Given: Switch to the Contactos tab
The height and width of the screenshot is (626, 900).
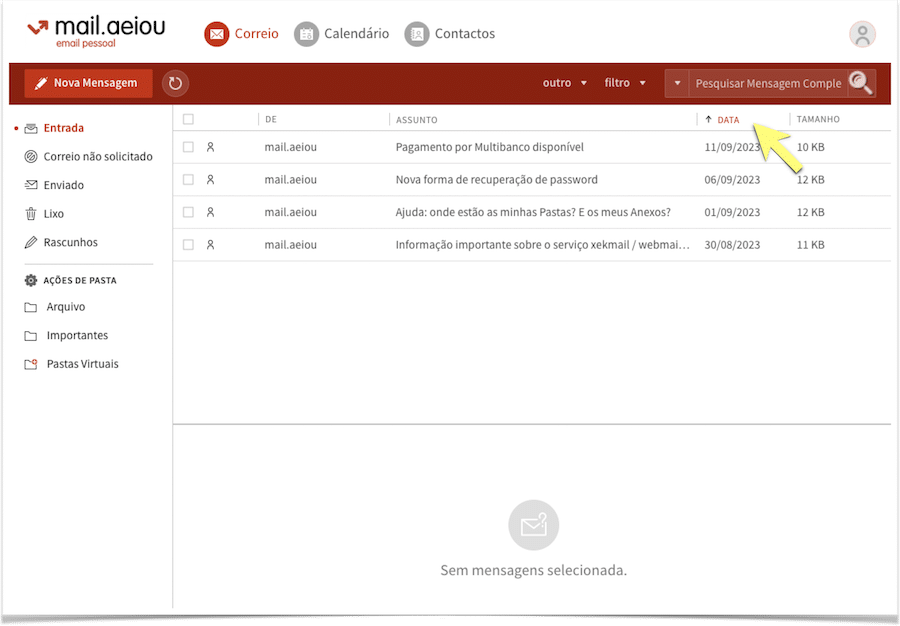Looking at the screenshot, I should point(450,34).
